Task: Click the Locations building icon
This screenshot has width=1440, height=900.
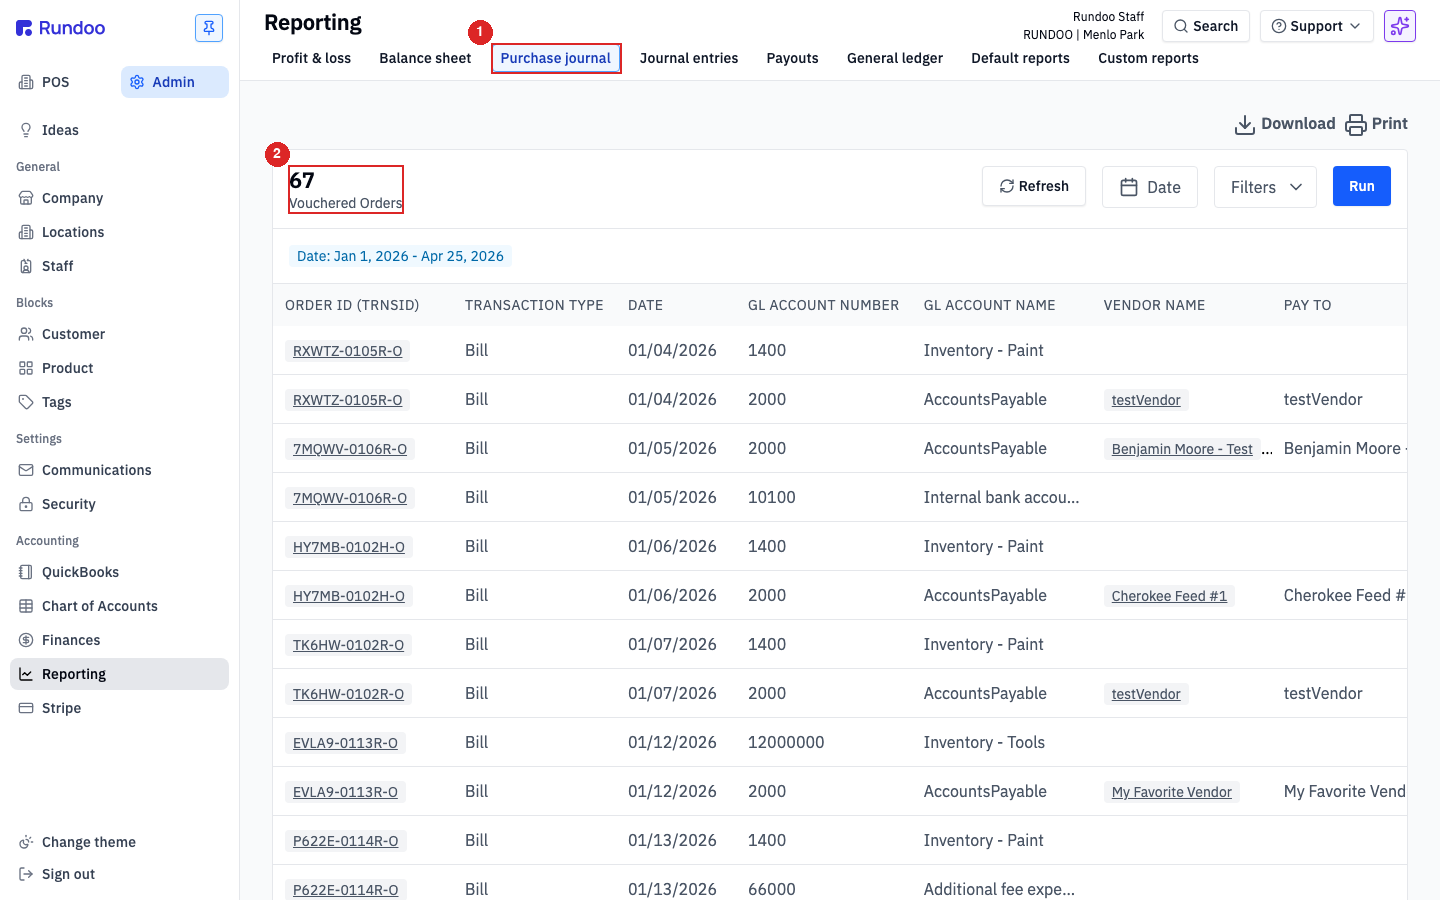Action: click(x=26, y=232)
